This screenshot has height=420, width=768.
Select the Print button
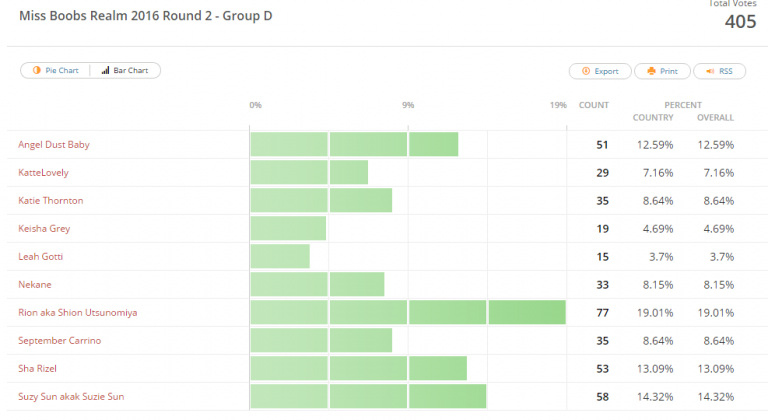662,71
